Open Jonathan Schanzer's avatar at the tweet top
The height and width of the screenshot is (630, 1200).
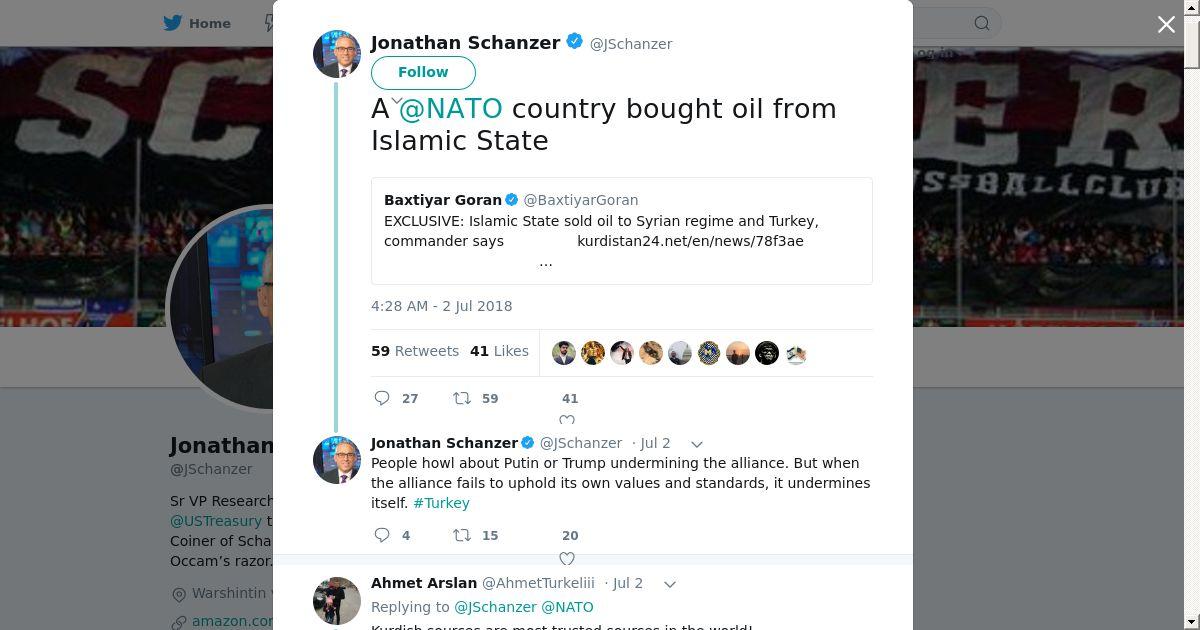337,54
